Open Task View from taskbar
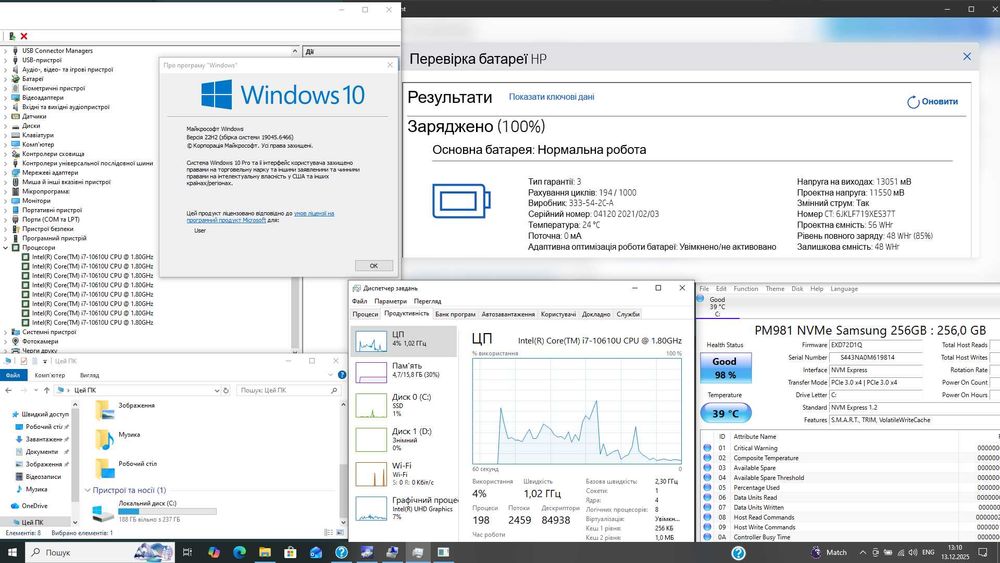 187,552
